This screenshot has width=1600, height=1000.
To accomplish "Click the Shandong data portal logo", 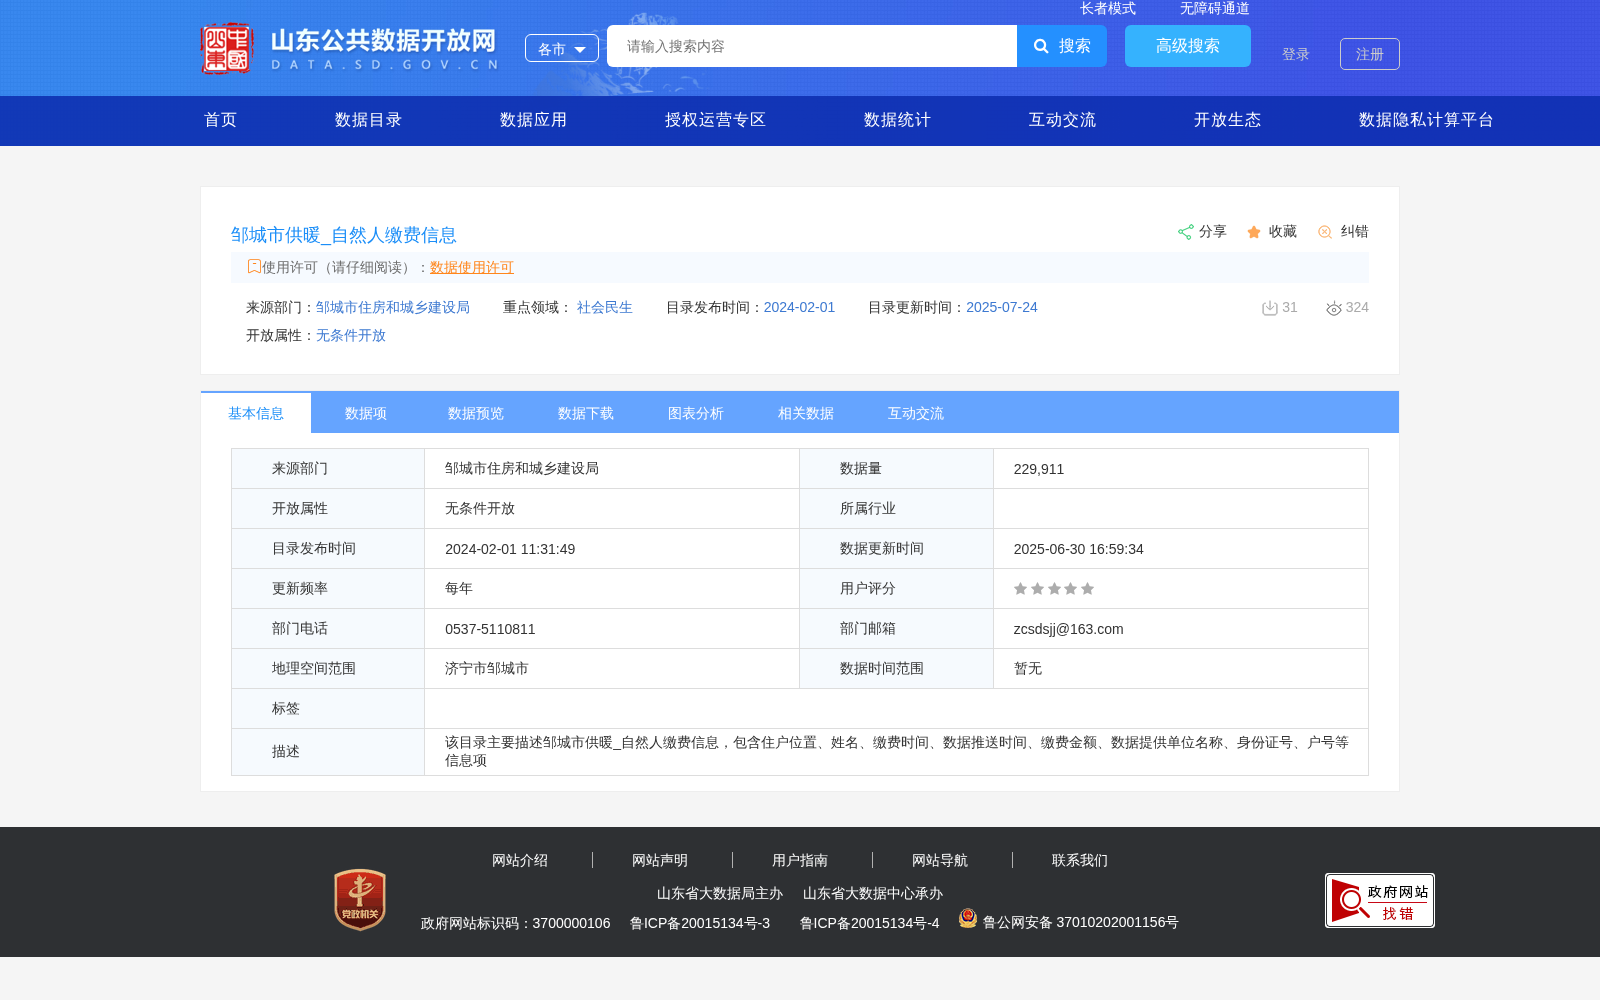I will coord(349,48).
